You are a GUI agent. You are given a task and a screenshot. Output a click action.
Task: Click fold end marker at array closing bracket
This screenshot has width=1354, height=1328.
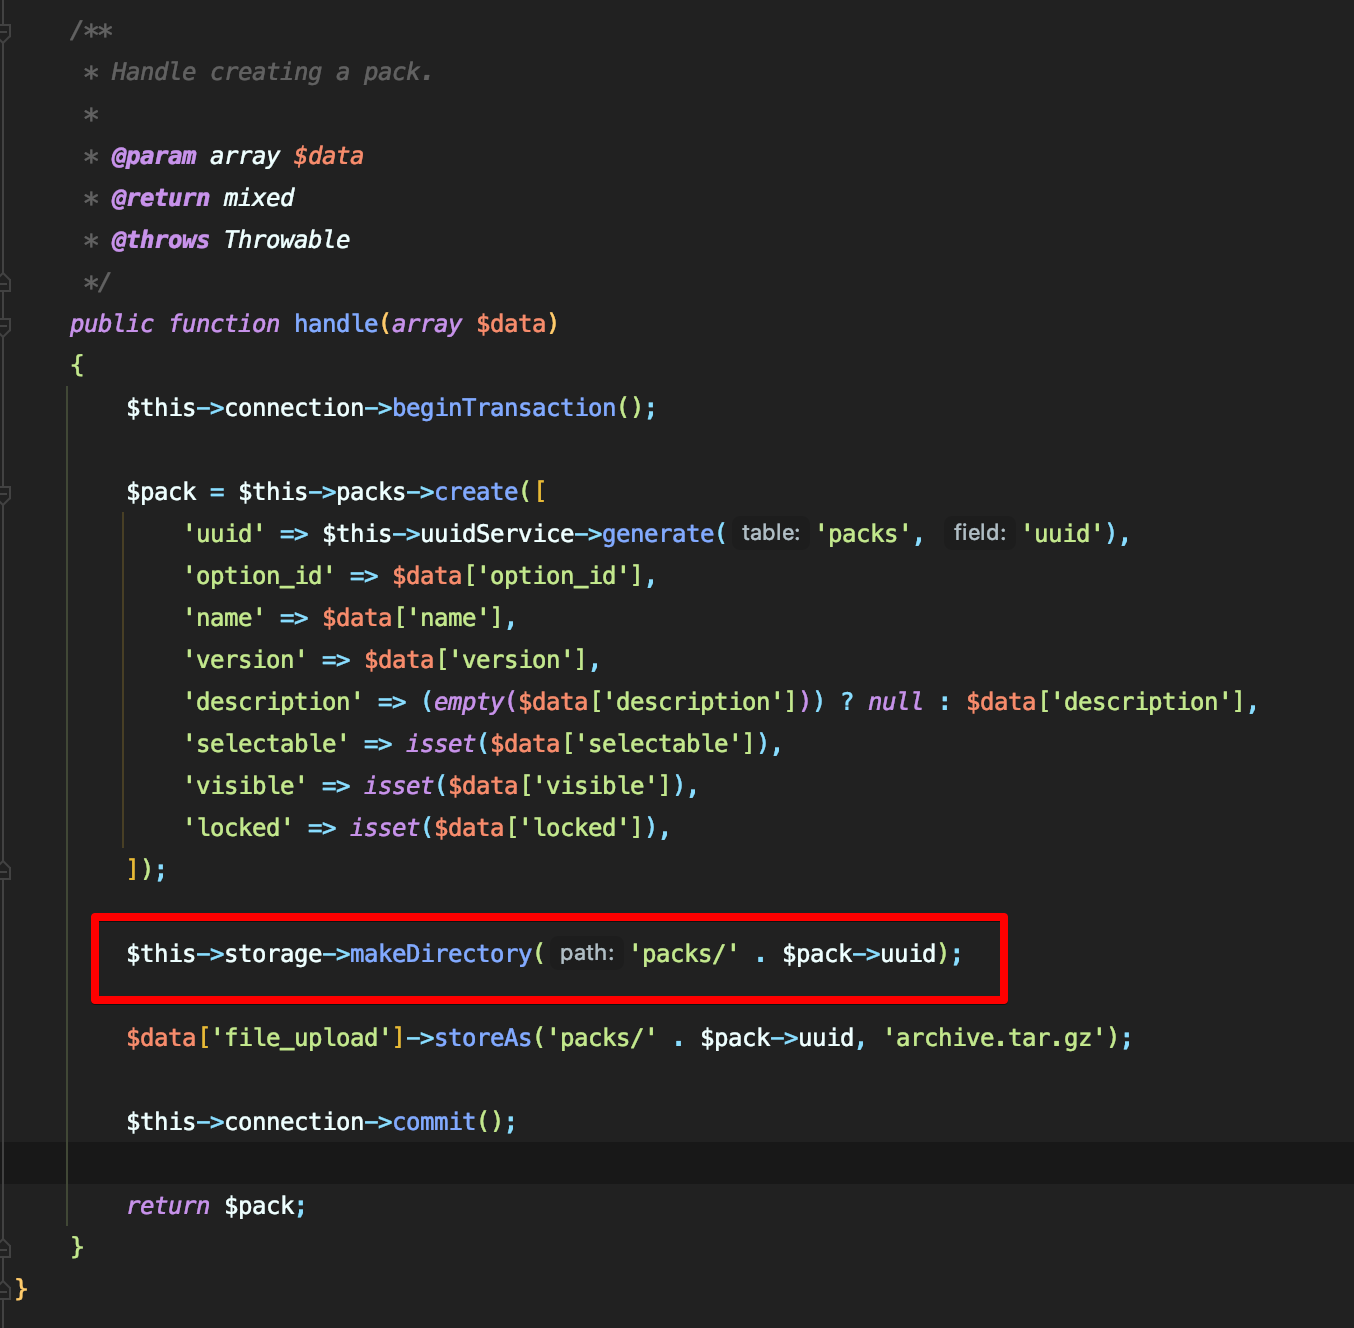click(5, 871)
